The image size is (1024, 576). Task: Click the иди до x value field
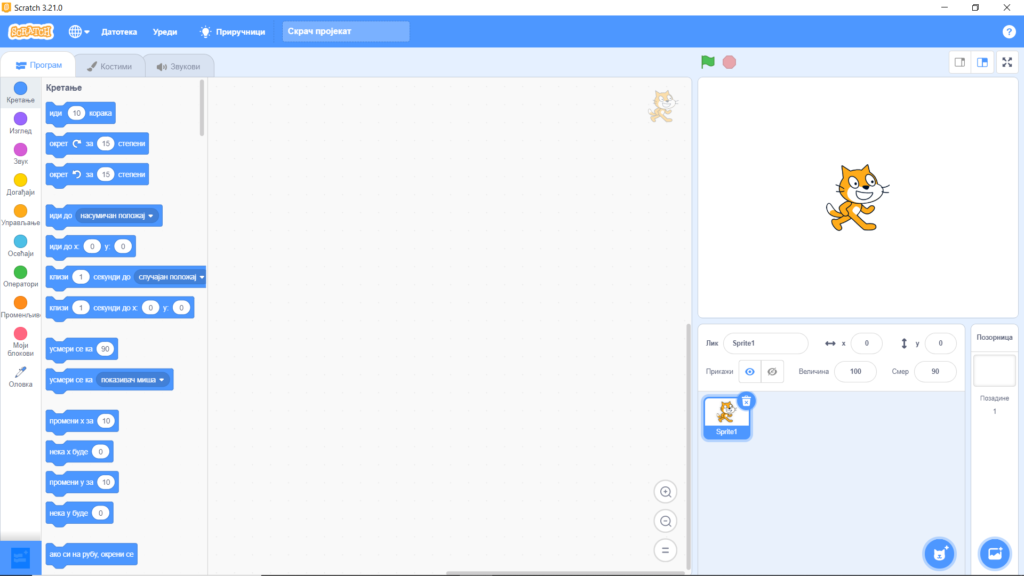[x=92, y=246]
